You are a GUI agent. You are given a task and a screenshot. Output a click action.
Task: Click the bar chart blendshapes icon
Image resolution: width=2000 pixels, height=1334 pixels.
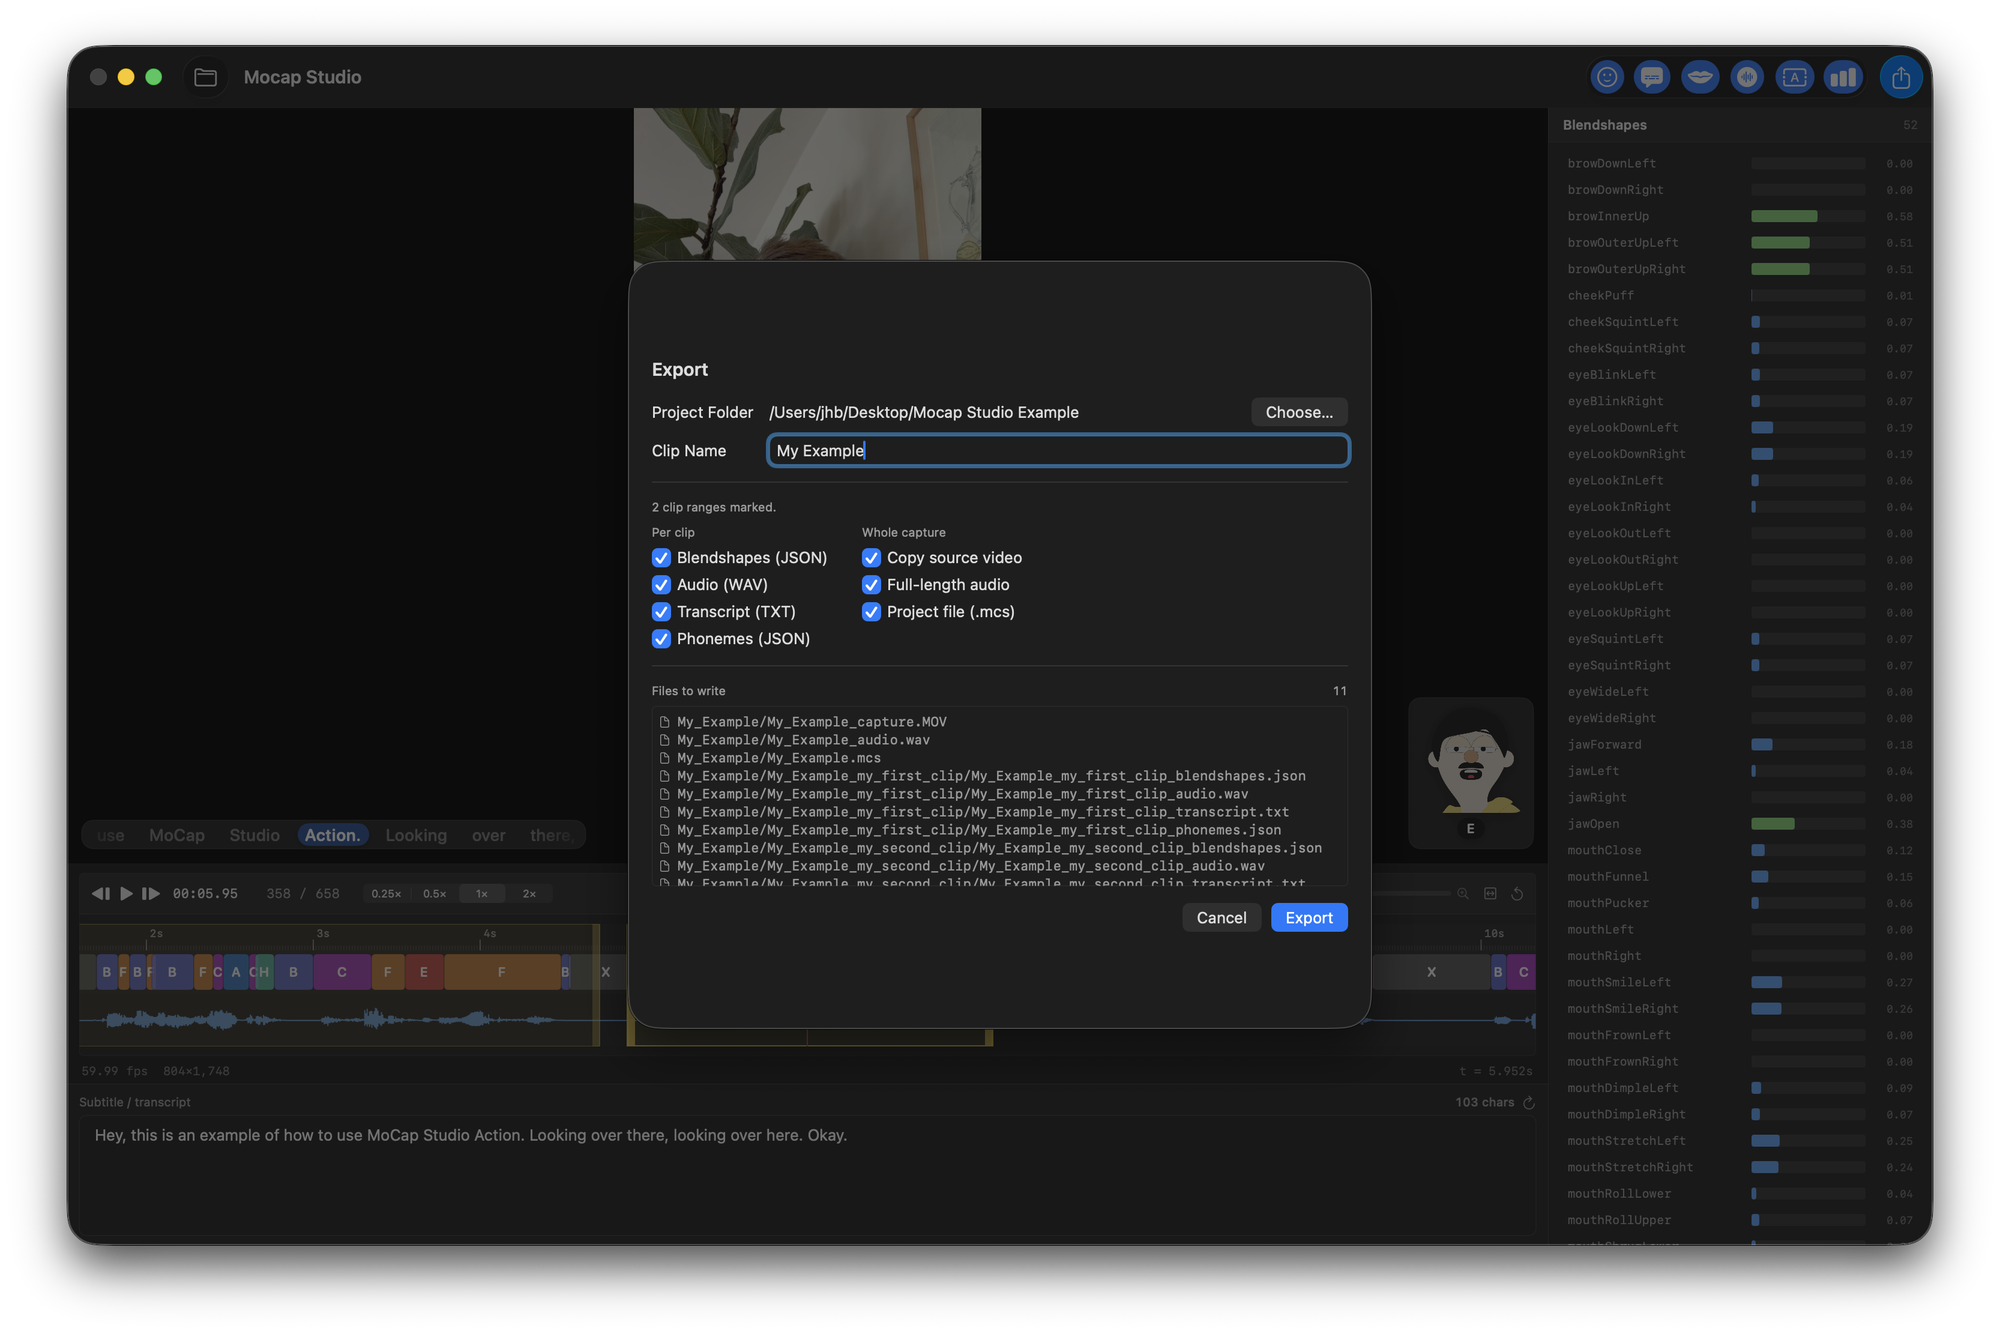[1842, 77]
